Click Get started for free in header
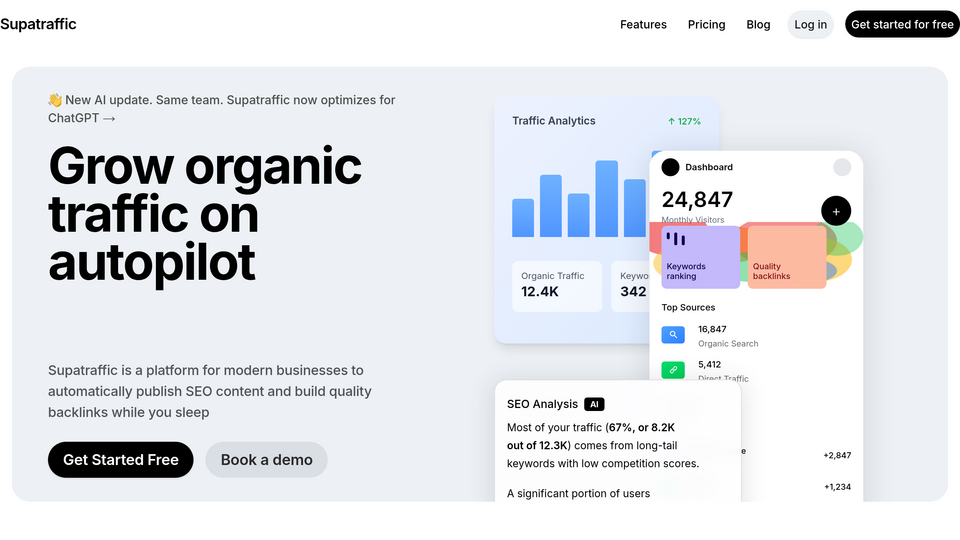Image resolution: width=960 pixels, height=540 pixels. [x=902, y=24]
